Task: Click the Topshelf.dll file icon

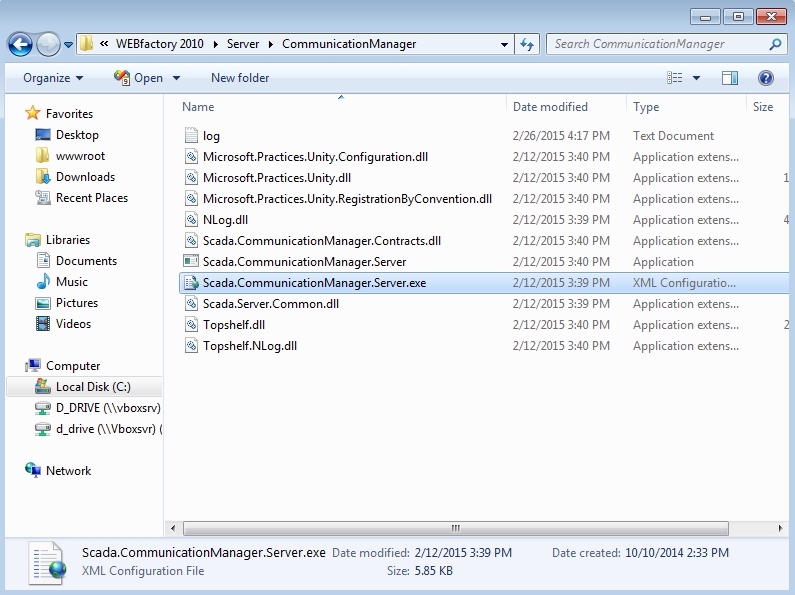Action: (x=191, y=325)
